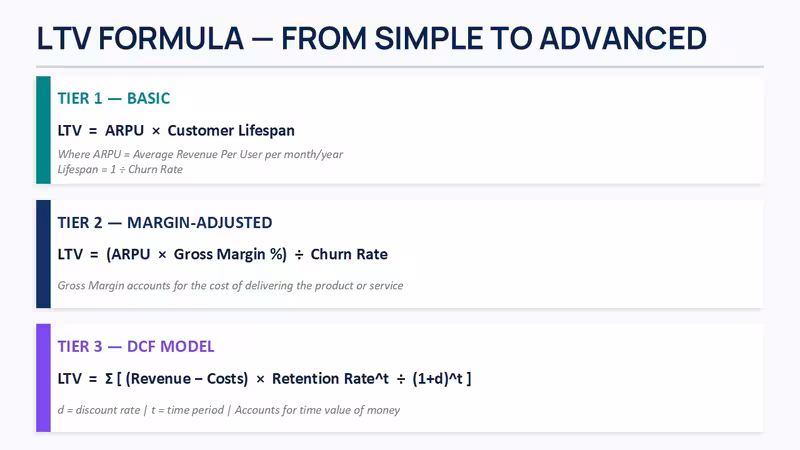Click the word ADVANCED in the title
800x450 pixels.
(x=623, y=39)
